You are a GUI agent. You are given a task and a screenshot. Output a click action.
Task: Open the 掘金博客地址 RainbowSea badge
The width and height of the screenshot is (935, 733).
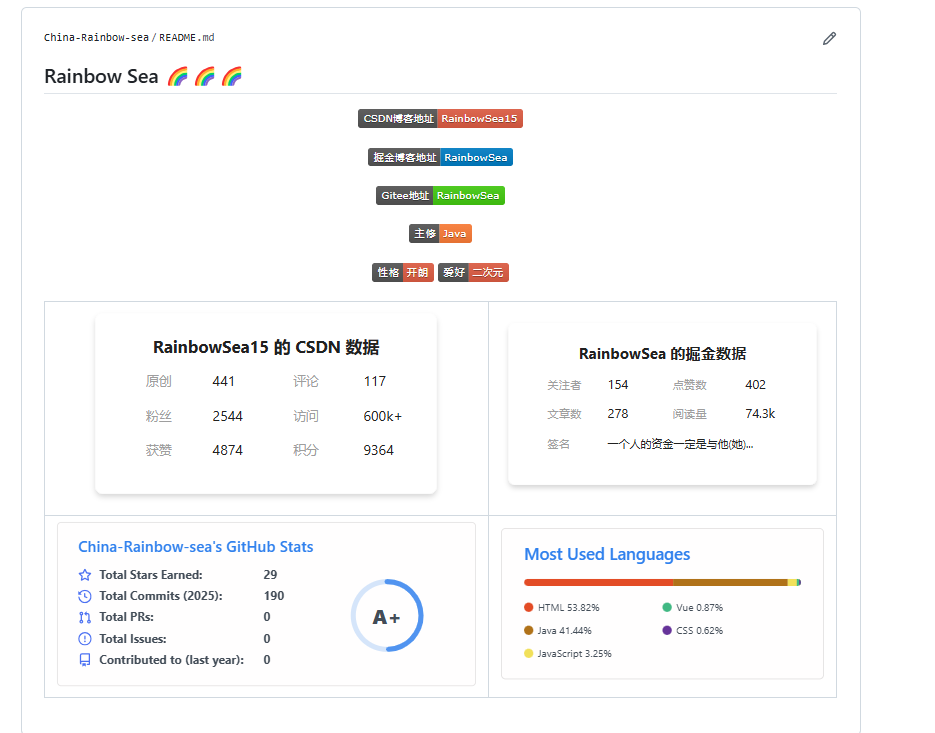pos(440,157)
